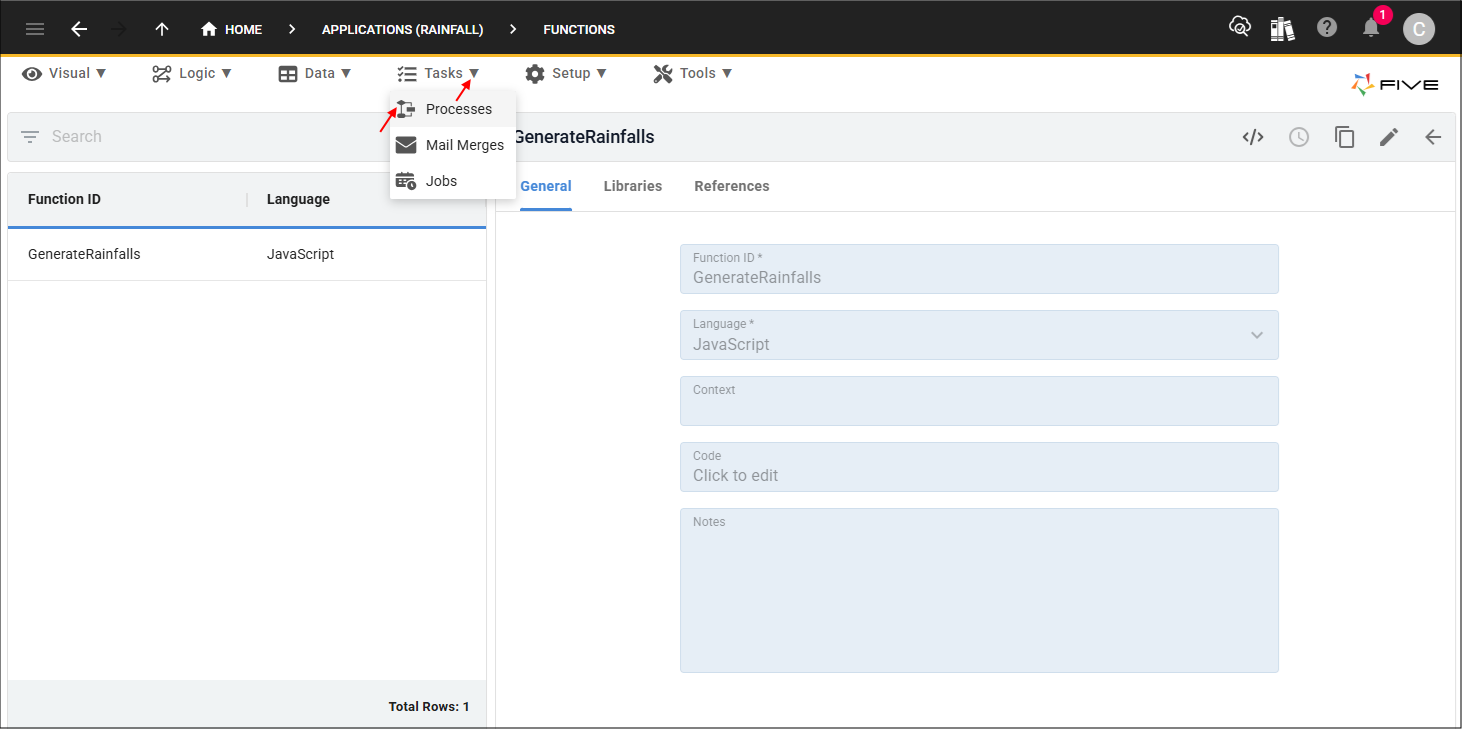Click the pencil edit icon
The height and width of the screenshot is (729, 1462).
tap(1389, 137)
